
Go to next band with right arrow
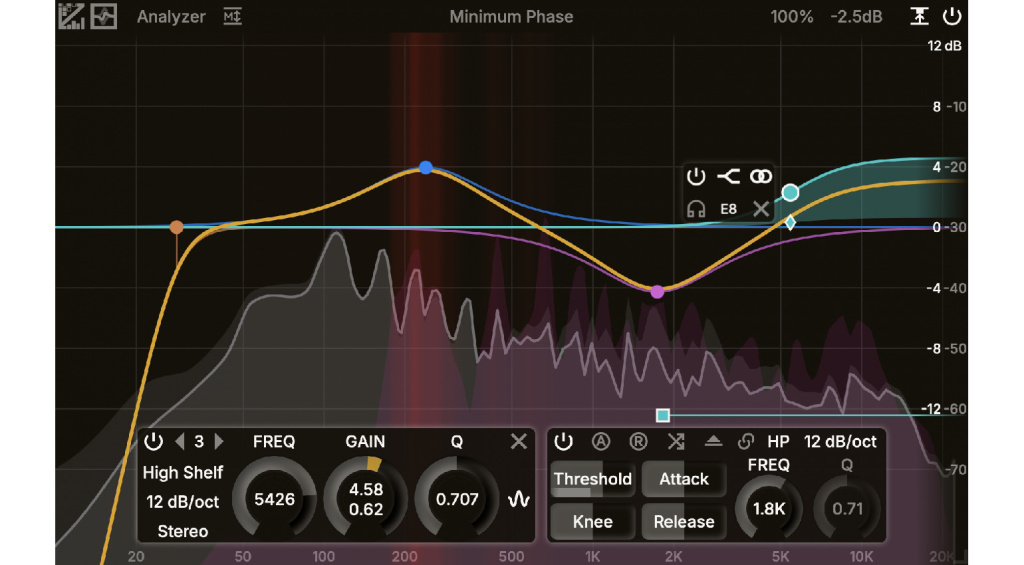click(x=219, y=442)
